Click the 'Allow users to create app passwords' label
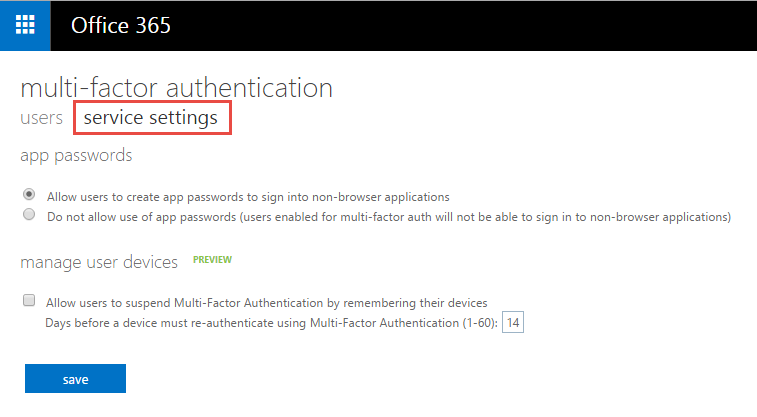Viewport: 757px width, 417px height. pos(248,196)
